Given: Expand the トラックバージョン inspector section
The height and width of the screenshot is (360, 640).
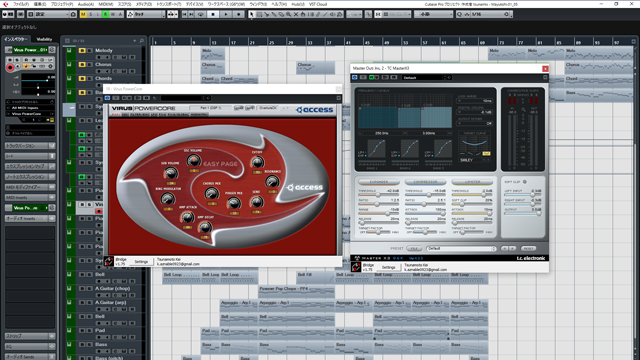Looking at the screenshot, I should coord(30,146).
